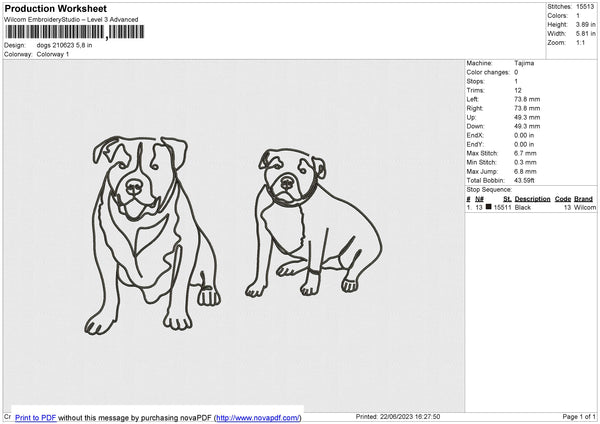The image size is (600, 424).
Task: Click the Code column header
Action: point(562,199)
